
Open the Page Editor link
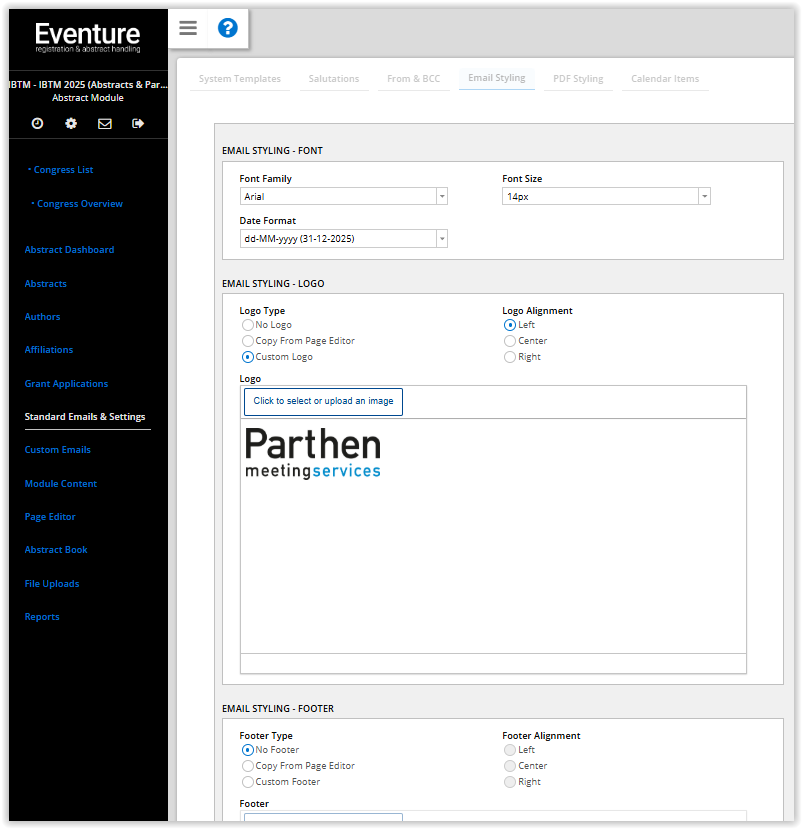coord(50,517)
